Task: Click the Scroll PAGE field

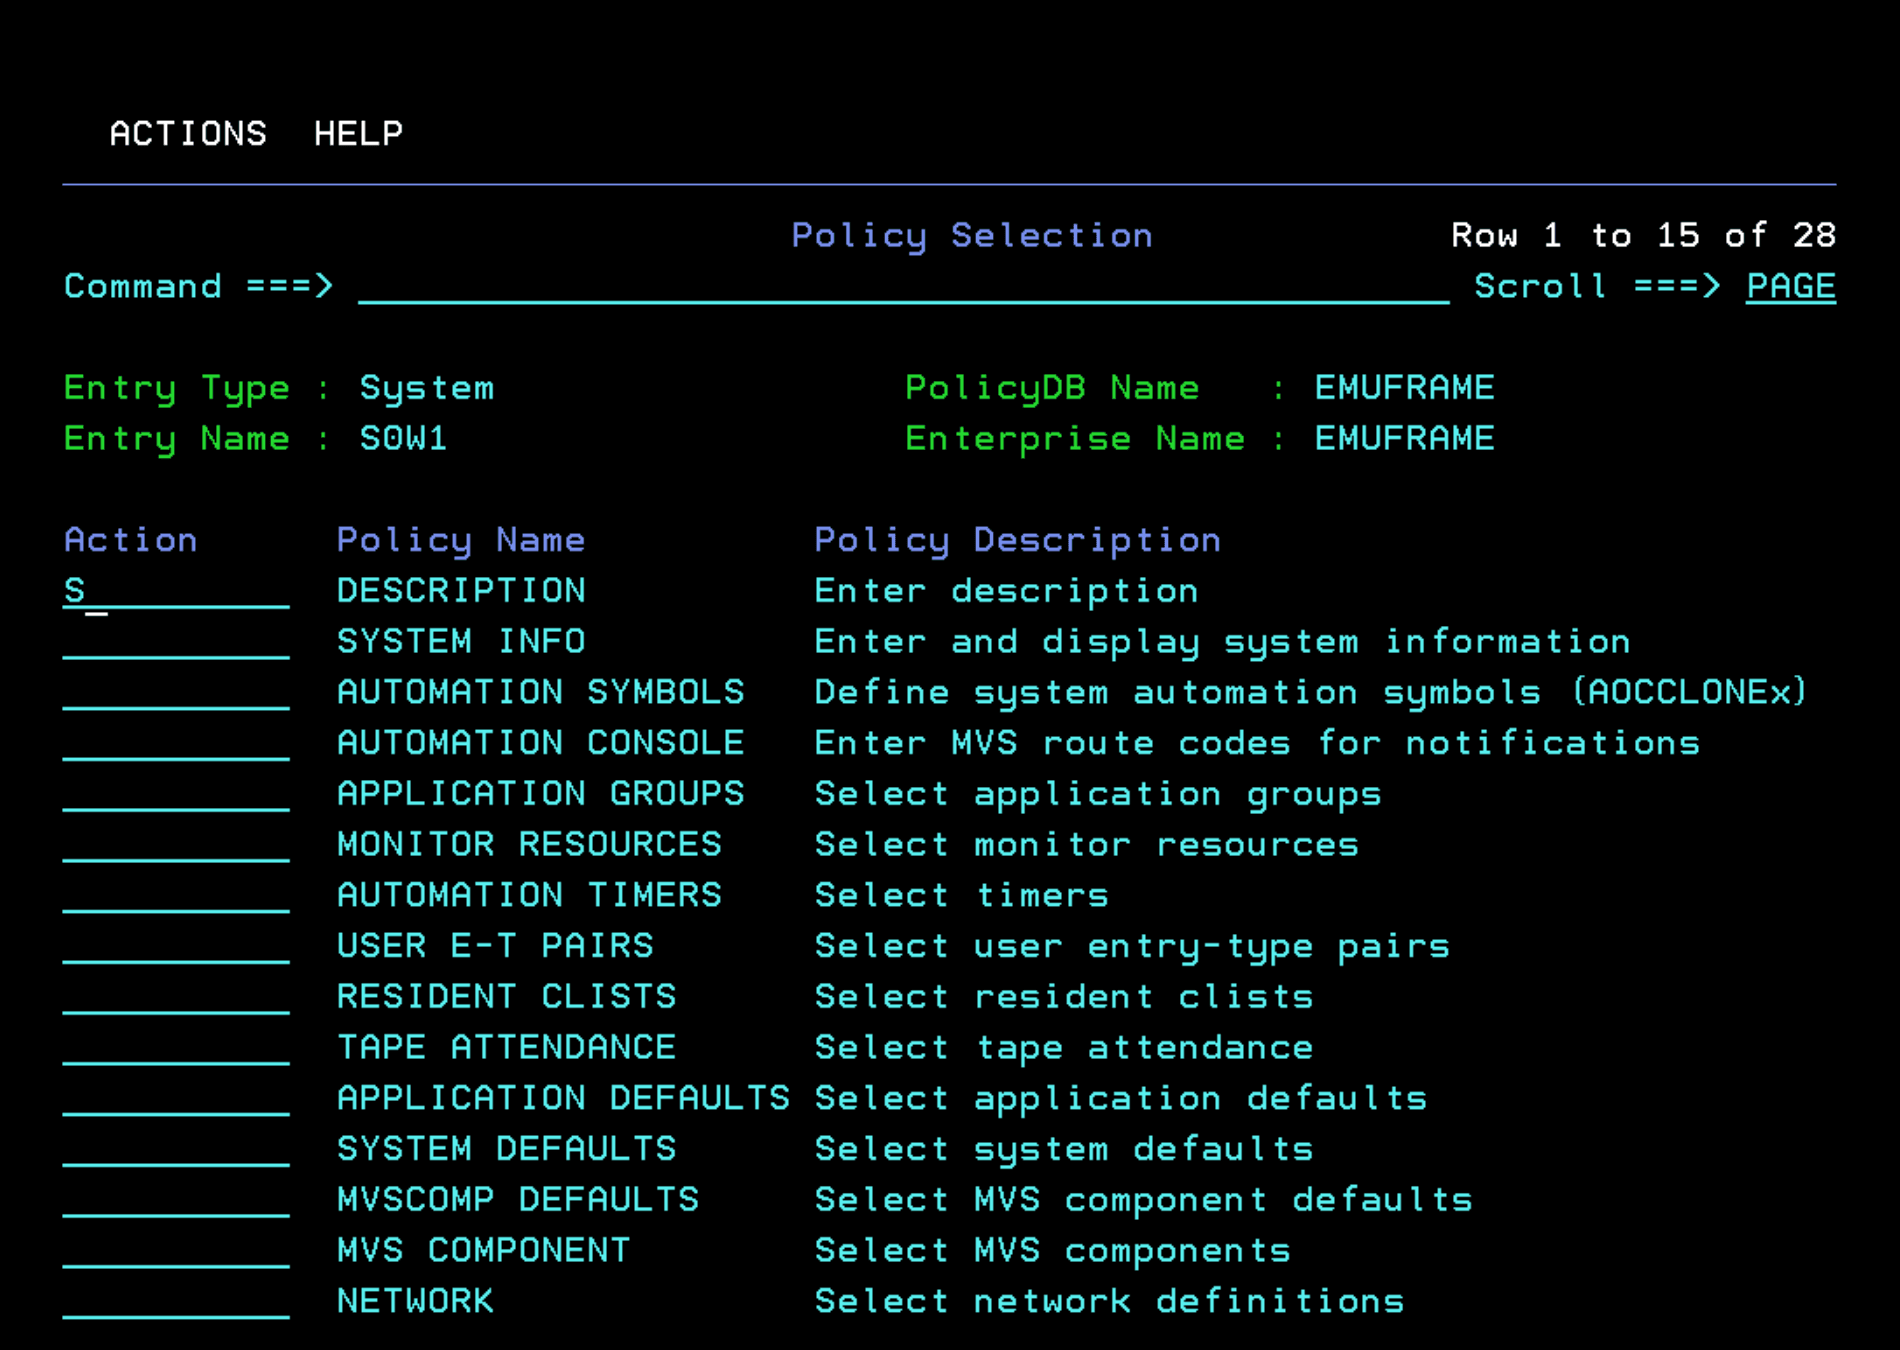Action: [1790, 287]
